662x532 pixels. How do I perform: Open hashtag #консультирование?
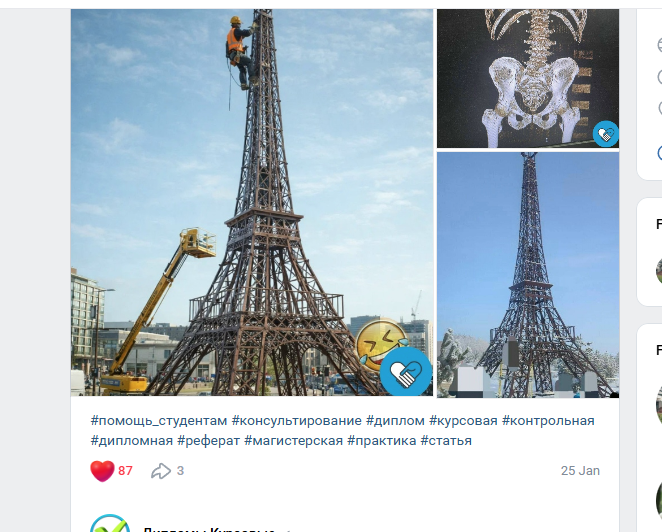click(296, 421)
